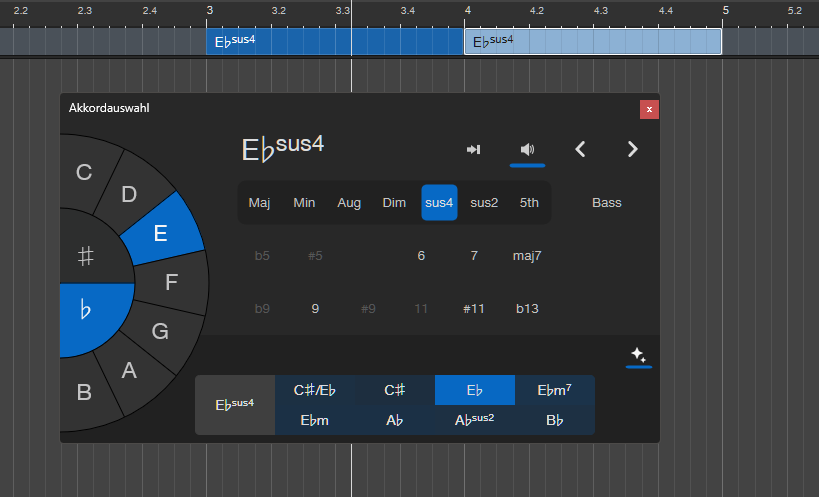
Task: Toggle the chord audition speaker icon
Action: (528, 150)
